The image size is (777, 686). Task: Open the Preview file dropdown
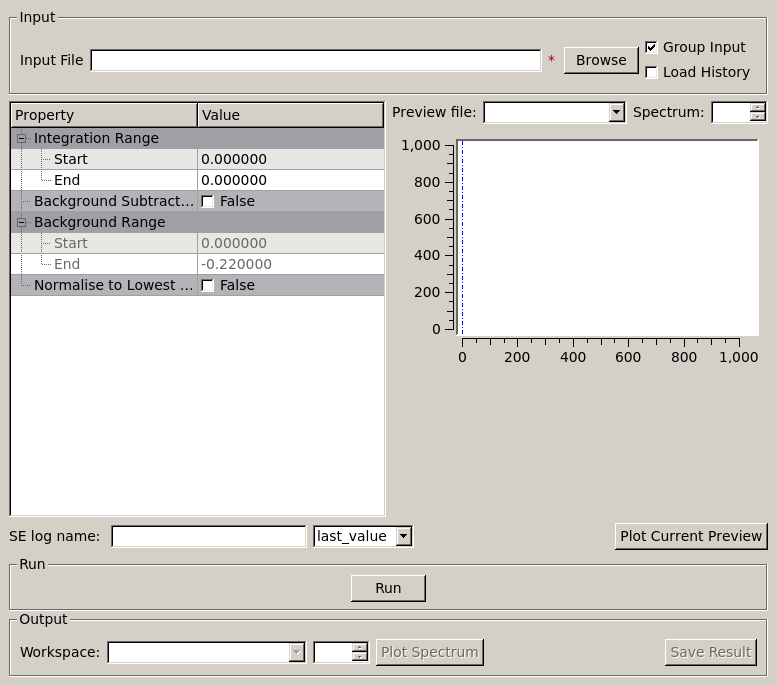click(616, 113)
